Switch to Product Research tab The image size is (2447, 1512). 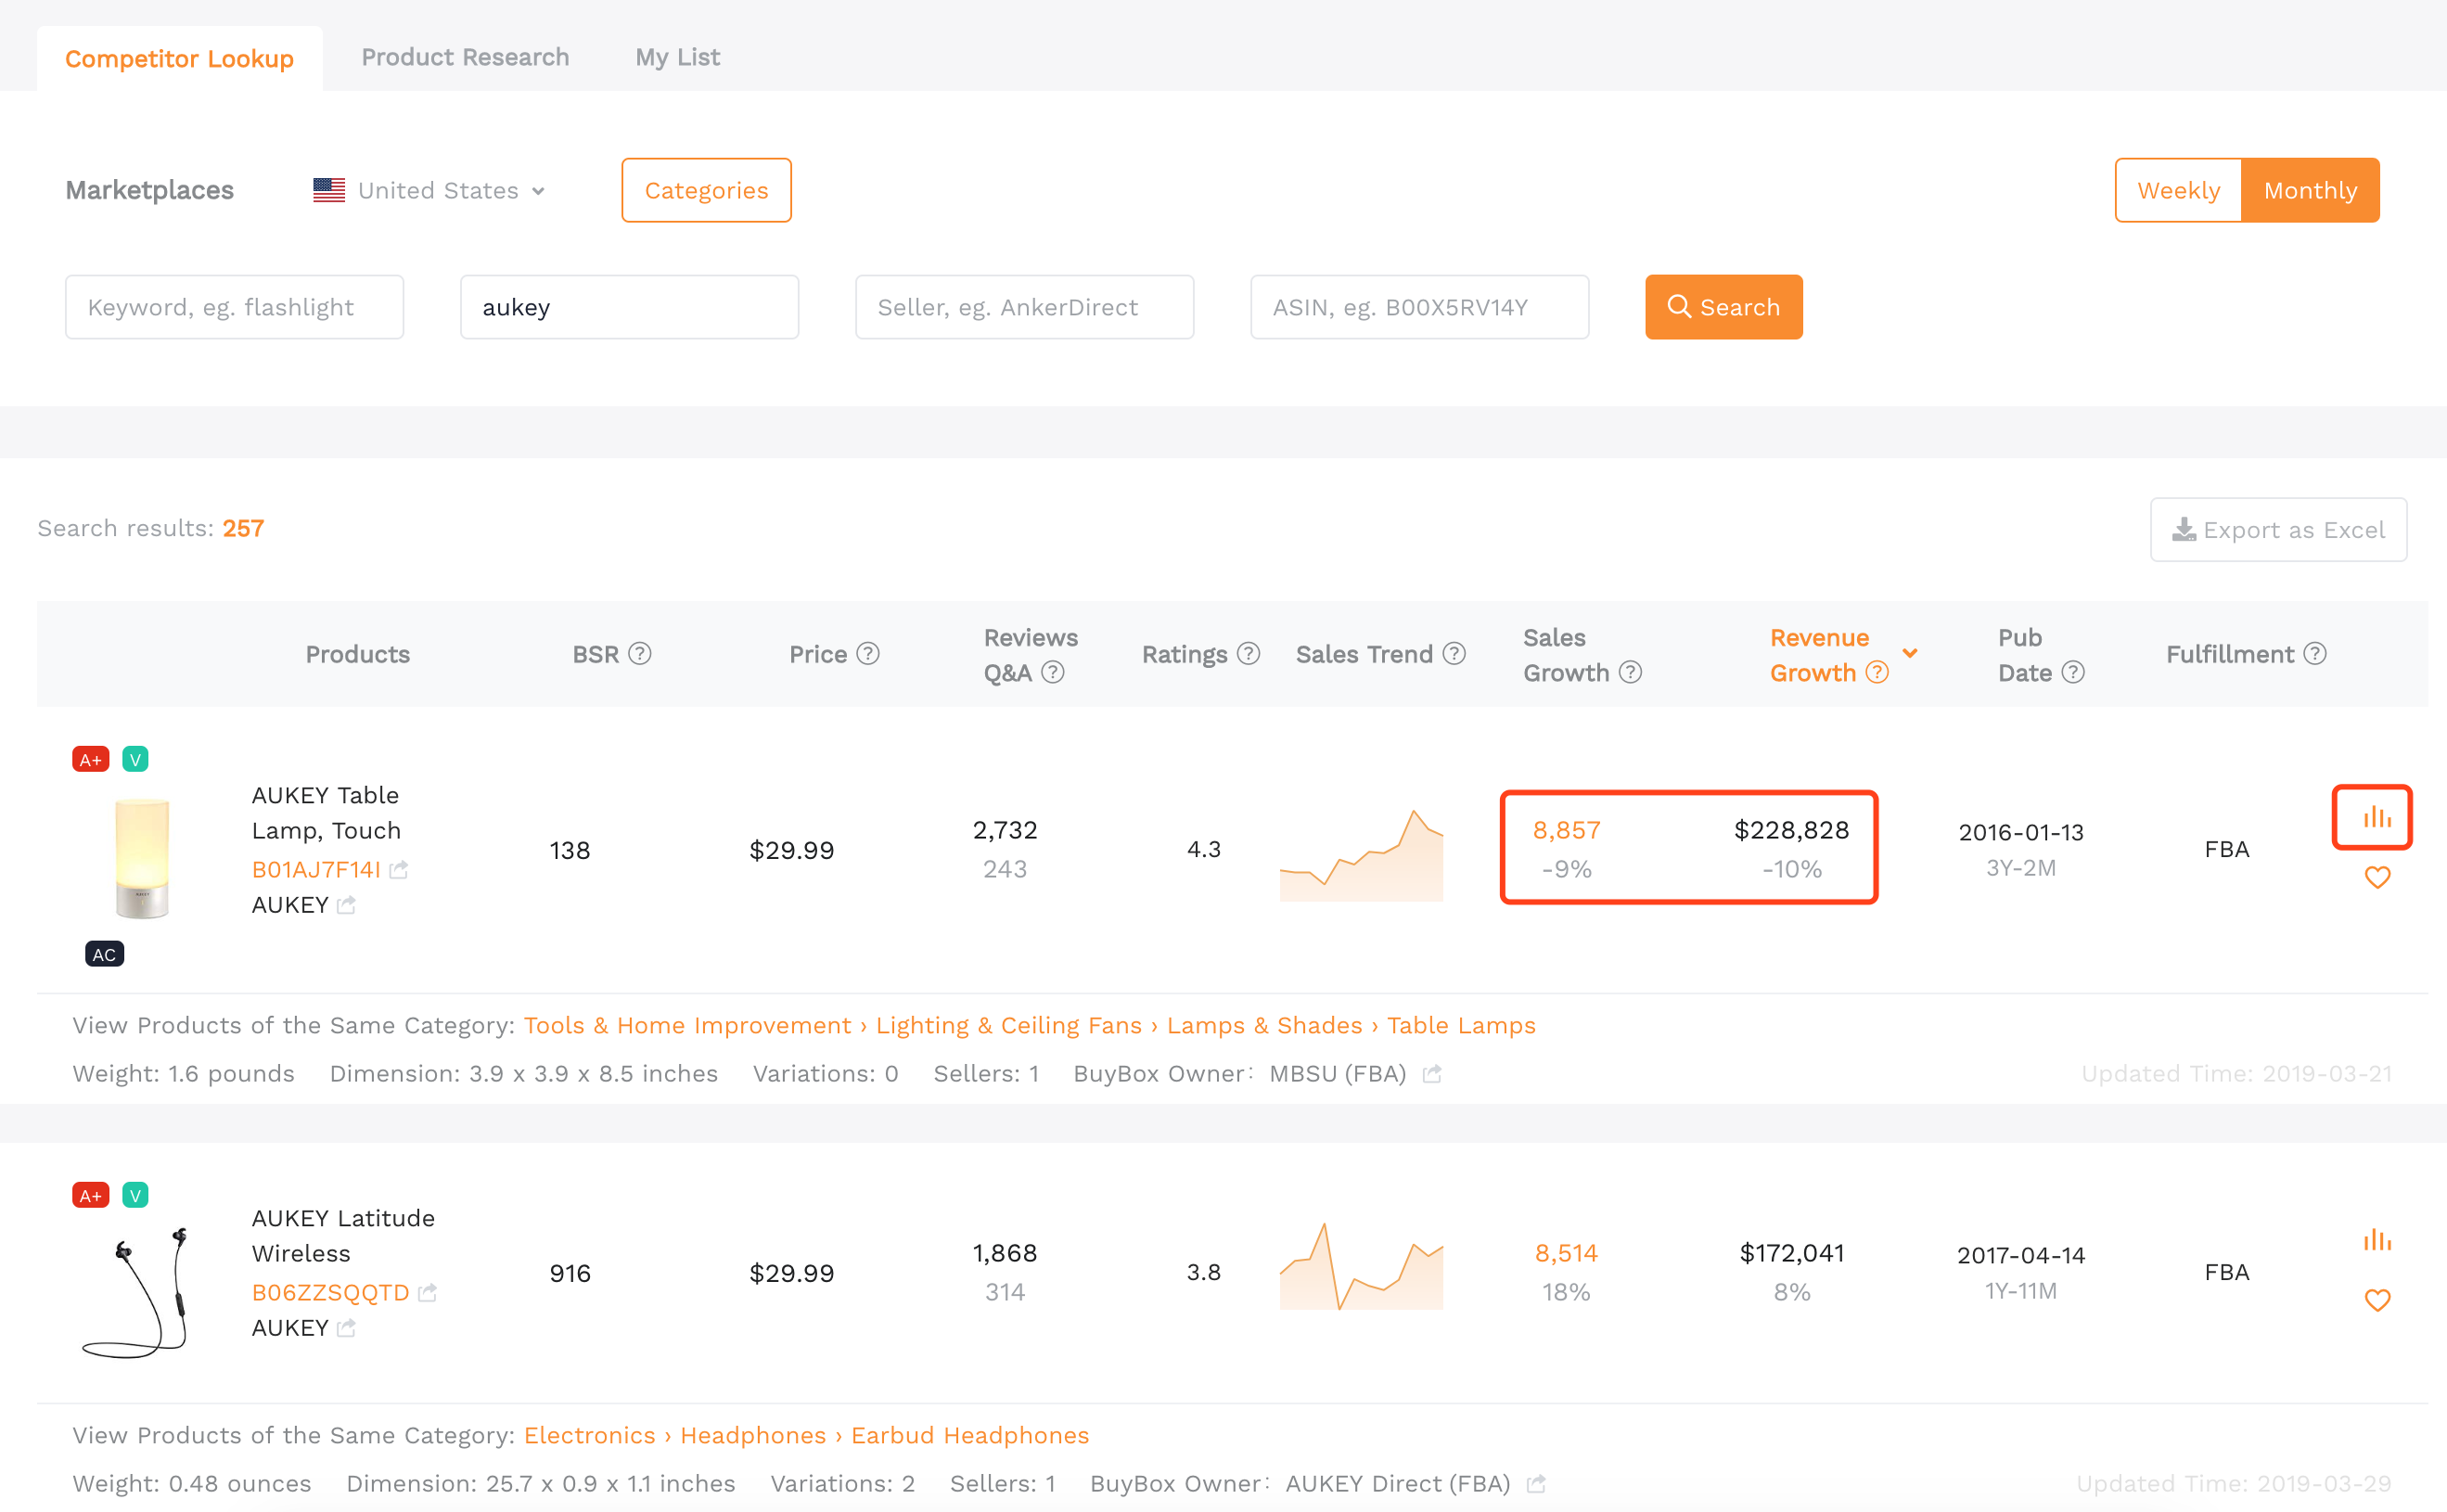click(x=465, y=57)
